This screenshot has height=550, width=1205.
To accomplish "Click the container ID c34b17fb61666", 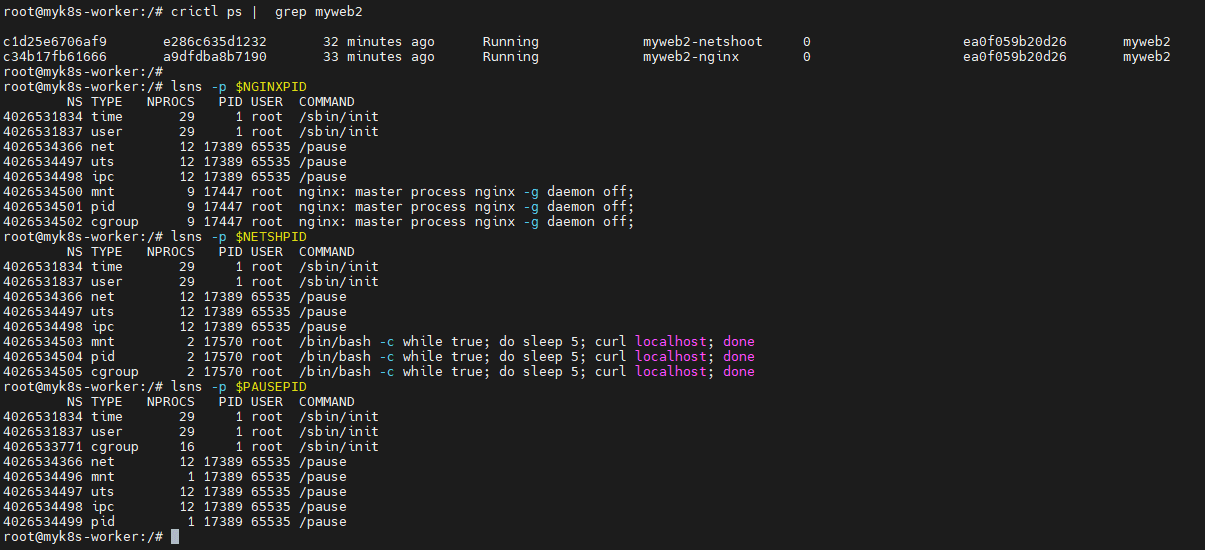I will (55, 57).
